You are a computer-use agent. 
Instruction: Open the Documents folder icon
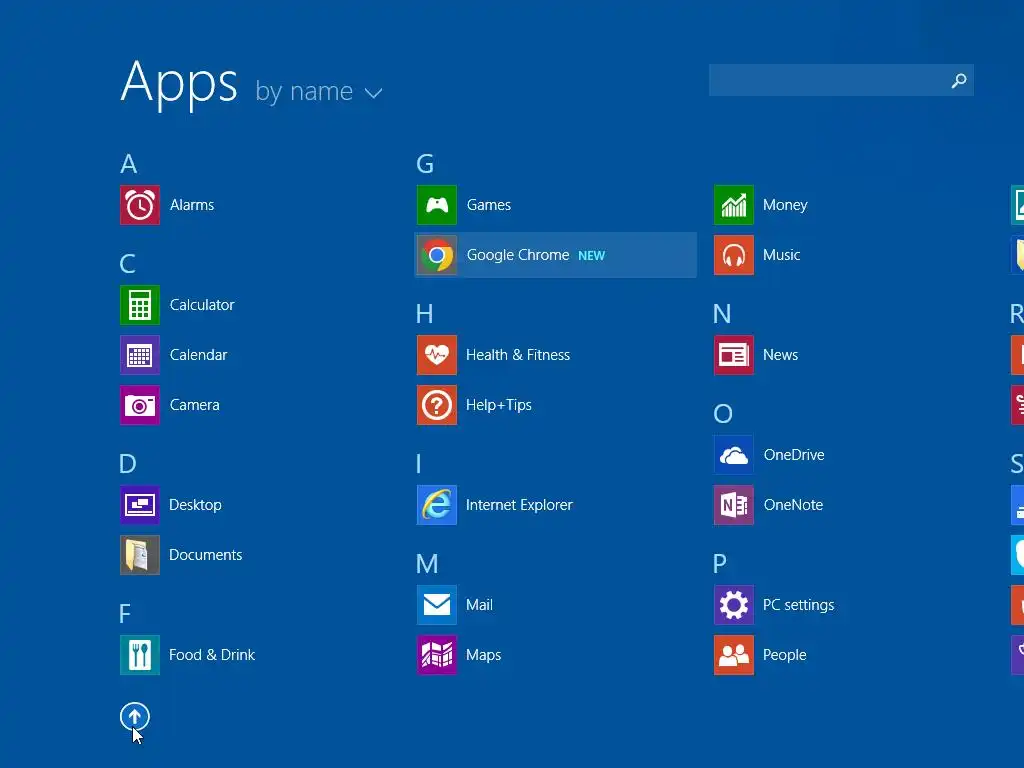point(140,555)
